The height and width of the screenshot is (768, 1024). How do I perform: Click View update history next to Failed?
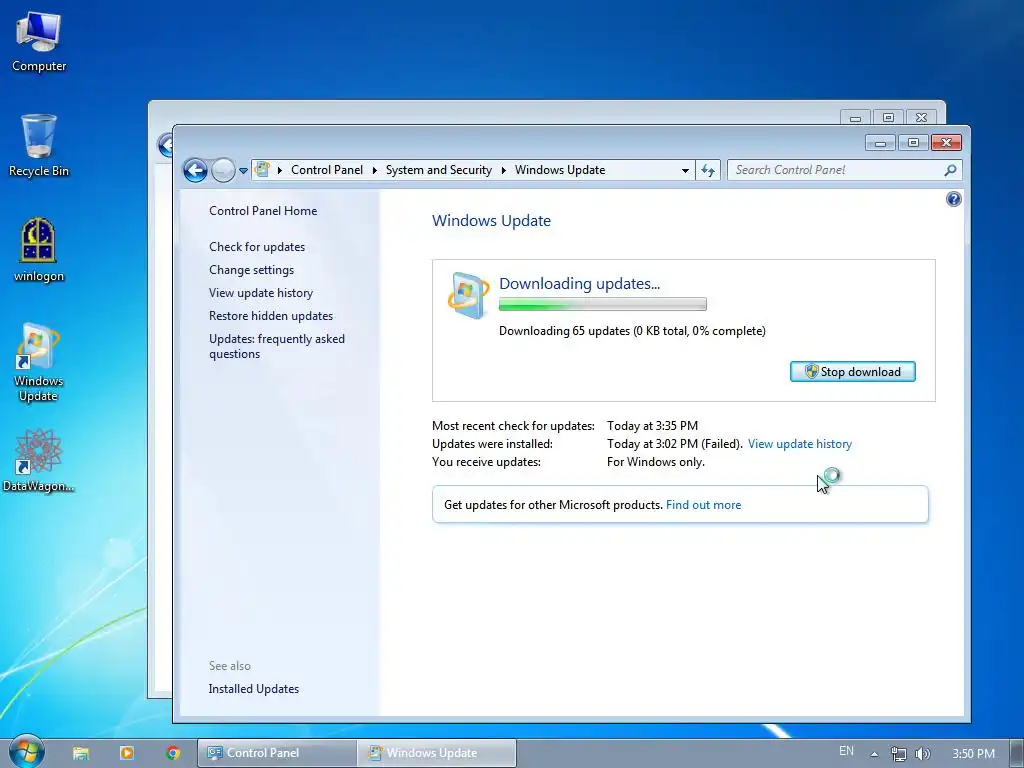pyautogui.click(x=799, y=444)
